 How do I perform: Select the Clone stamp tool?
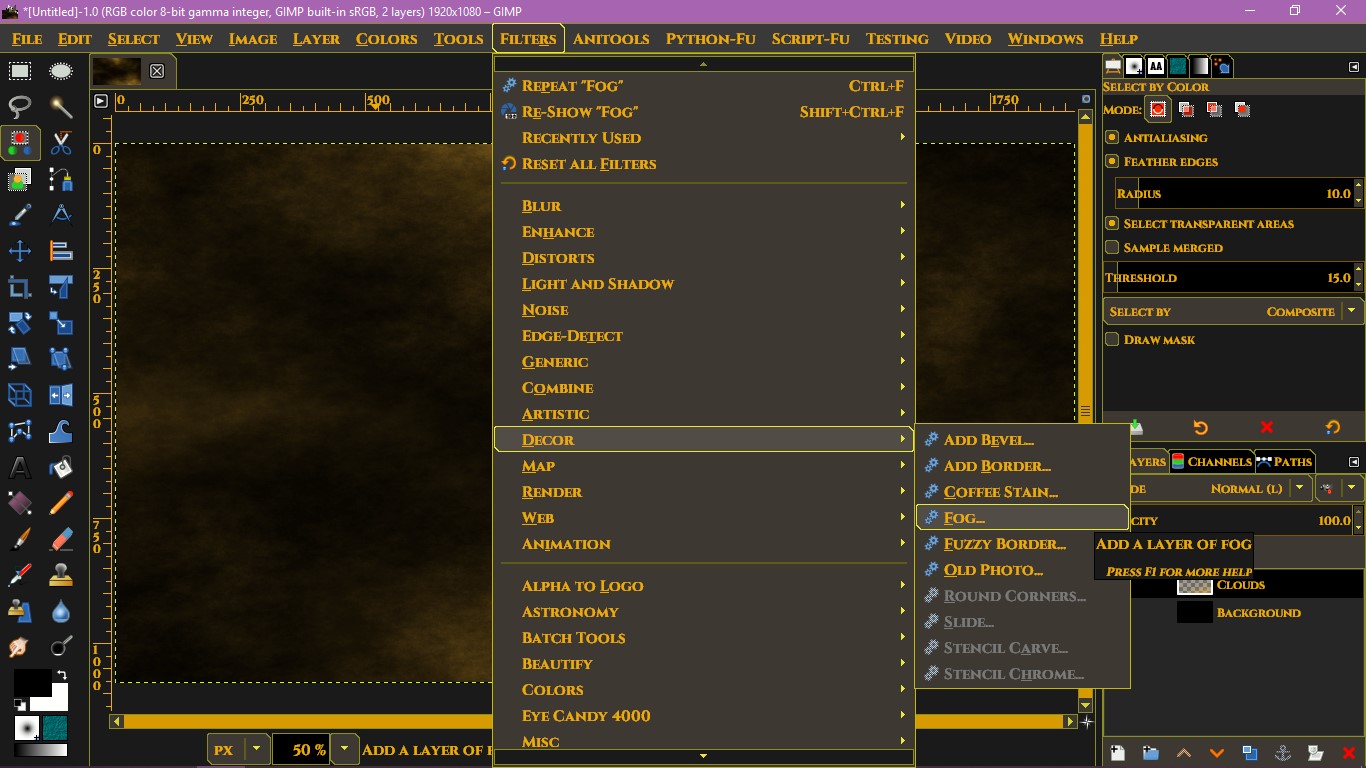(x=61, y=575)
